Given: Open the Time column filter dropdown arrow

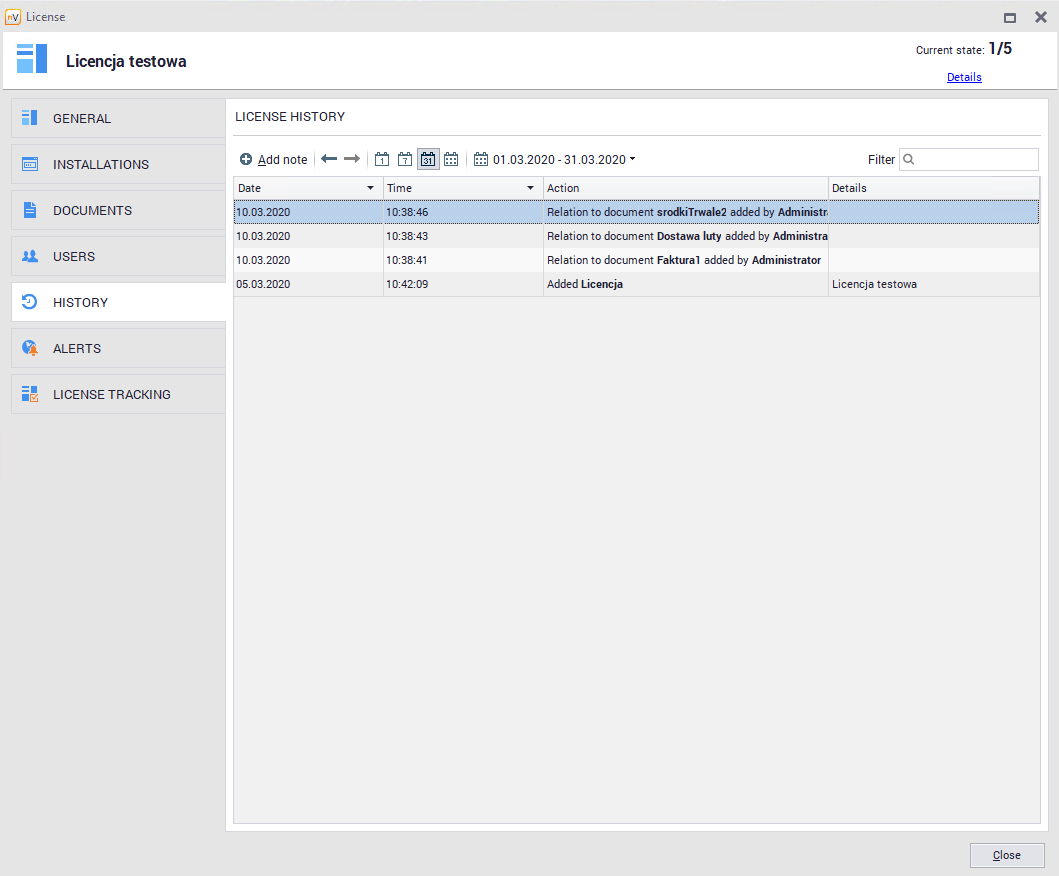Looking at the screenshot, I should click(x=530, y=188).
